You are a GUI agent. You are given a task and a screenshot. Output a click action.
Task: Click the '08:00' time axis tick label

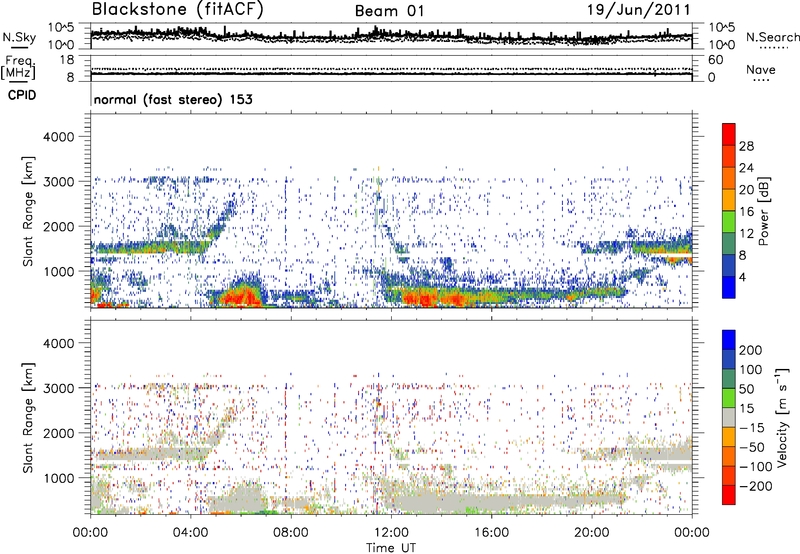pyautogui.click(x=291, y=533)
